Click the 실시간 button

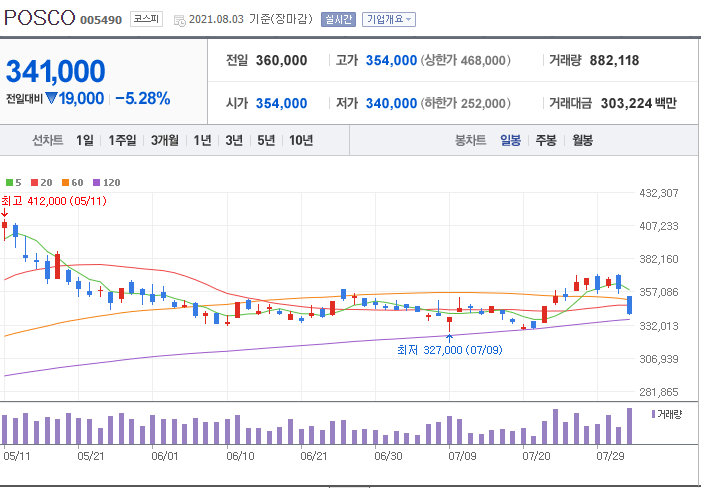pos(338,19)
